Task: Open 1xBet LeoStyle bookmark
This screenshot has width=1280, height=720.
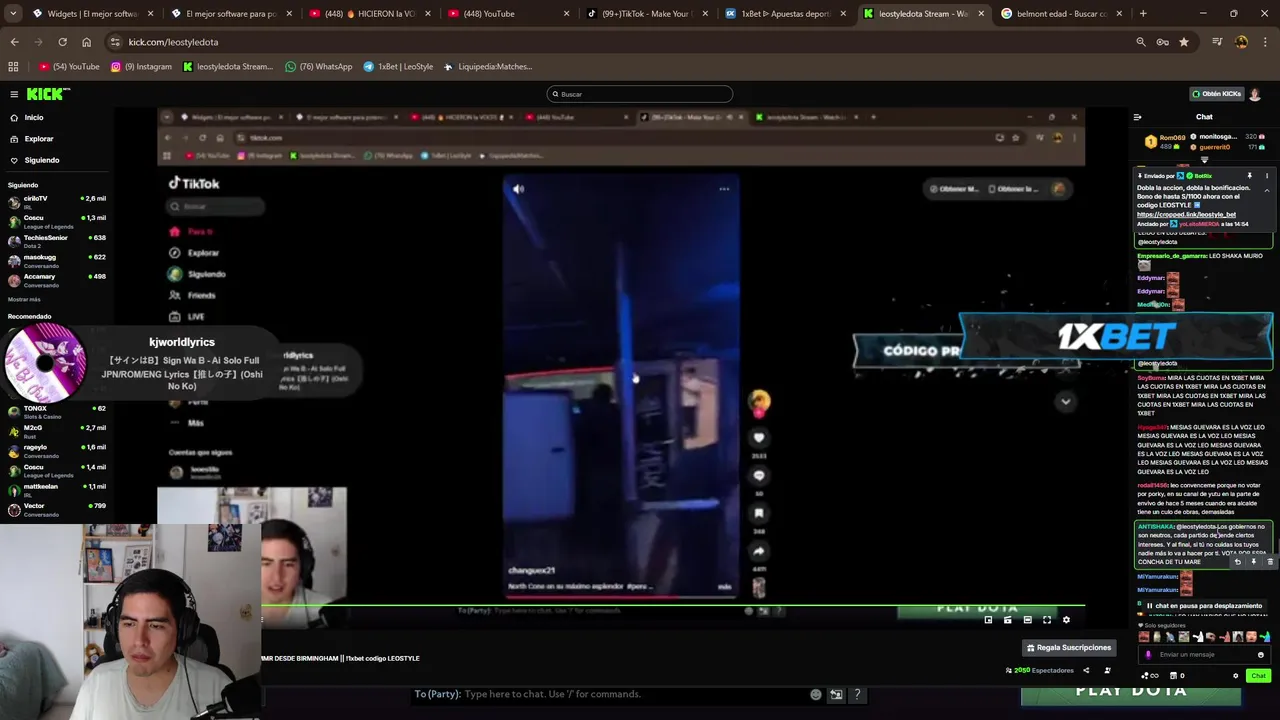Action: (x=399, y=66)
